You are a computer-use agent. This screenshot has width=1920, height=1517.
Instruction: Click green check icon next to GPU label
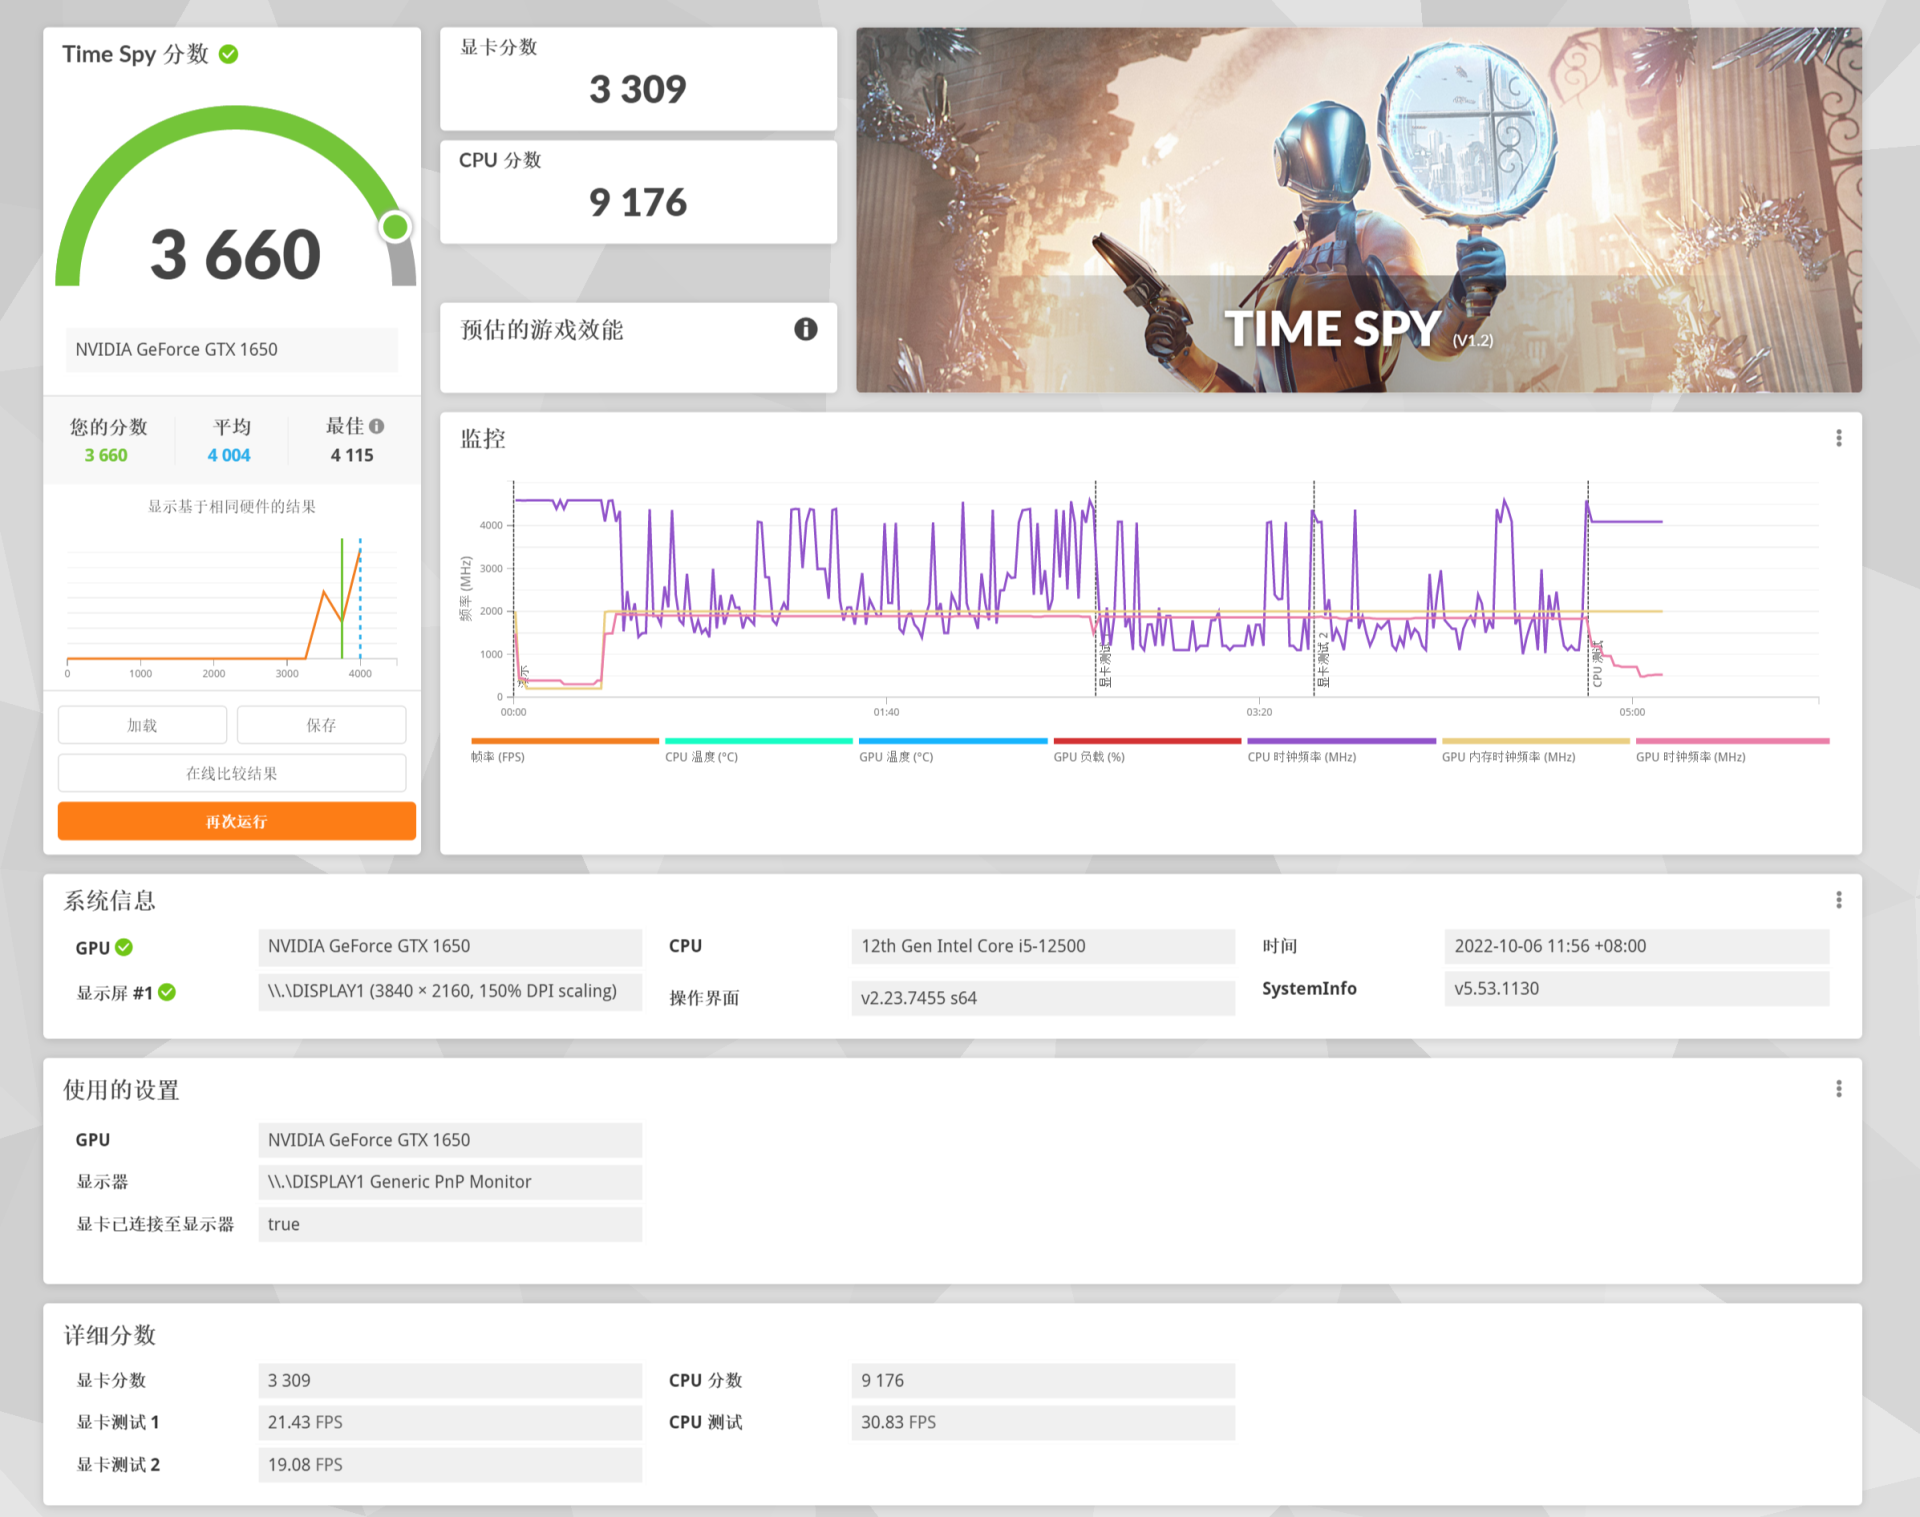[x=124, y=947]
